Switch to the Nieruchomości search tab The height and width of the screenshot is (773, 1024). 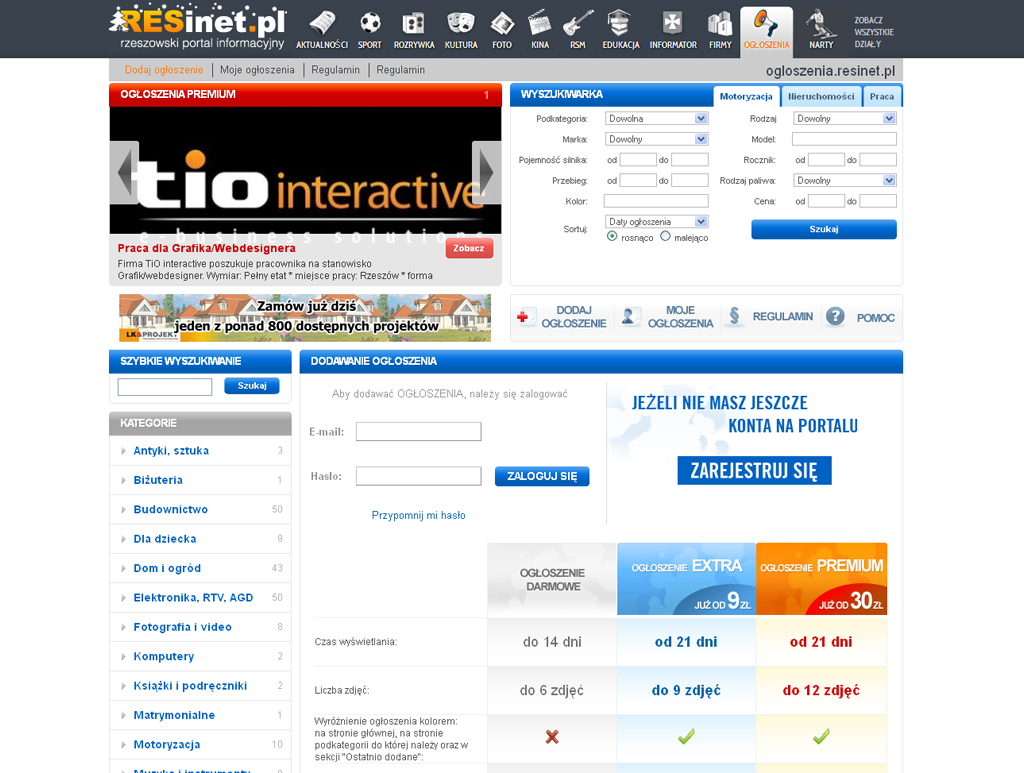click(x=821, y=97)
